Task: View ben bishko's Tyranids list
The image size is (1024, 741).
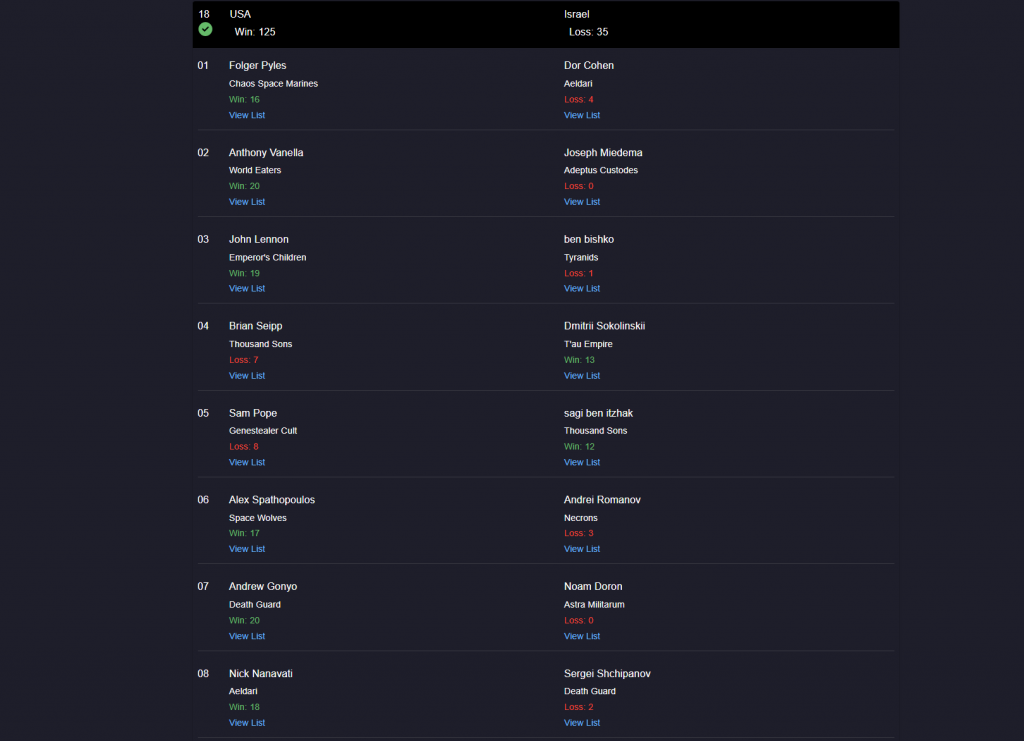Action: [x=582, y=289]
